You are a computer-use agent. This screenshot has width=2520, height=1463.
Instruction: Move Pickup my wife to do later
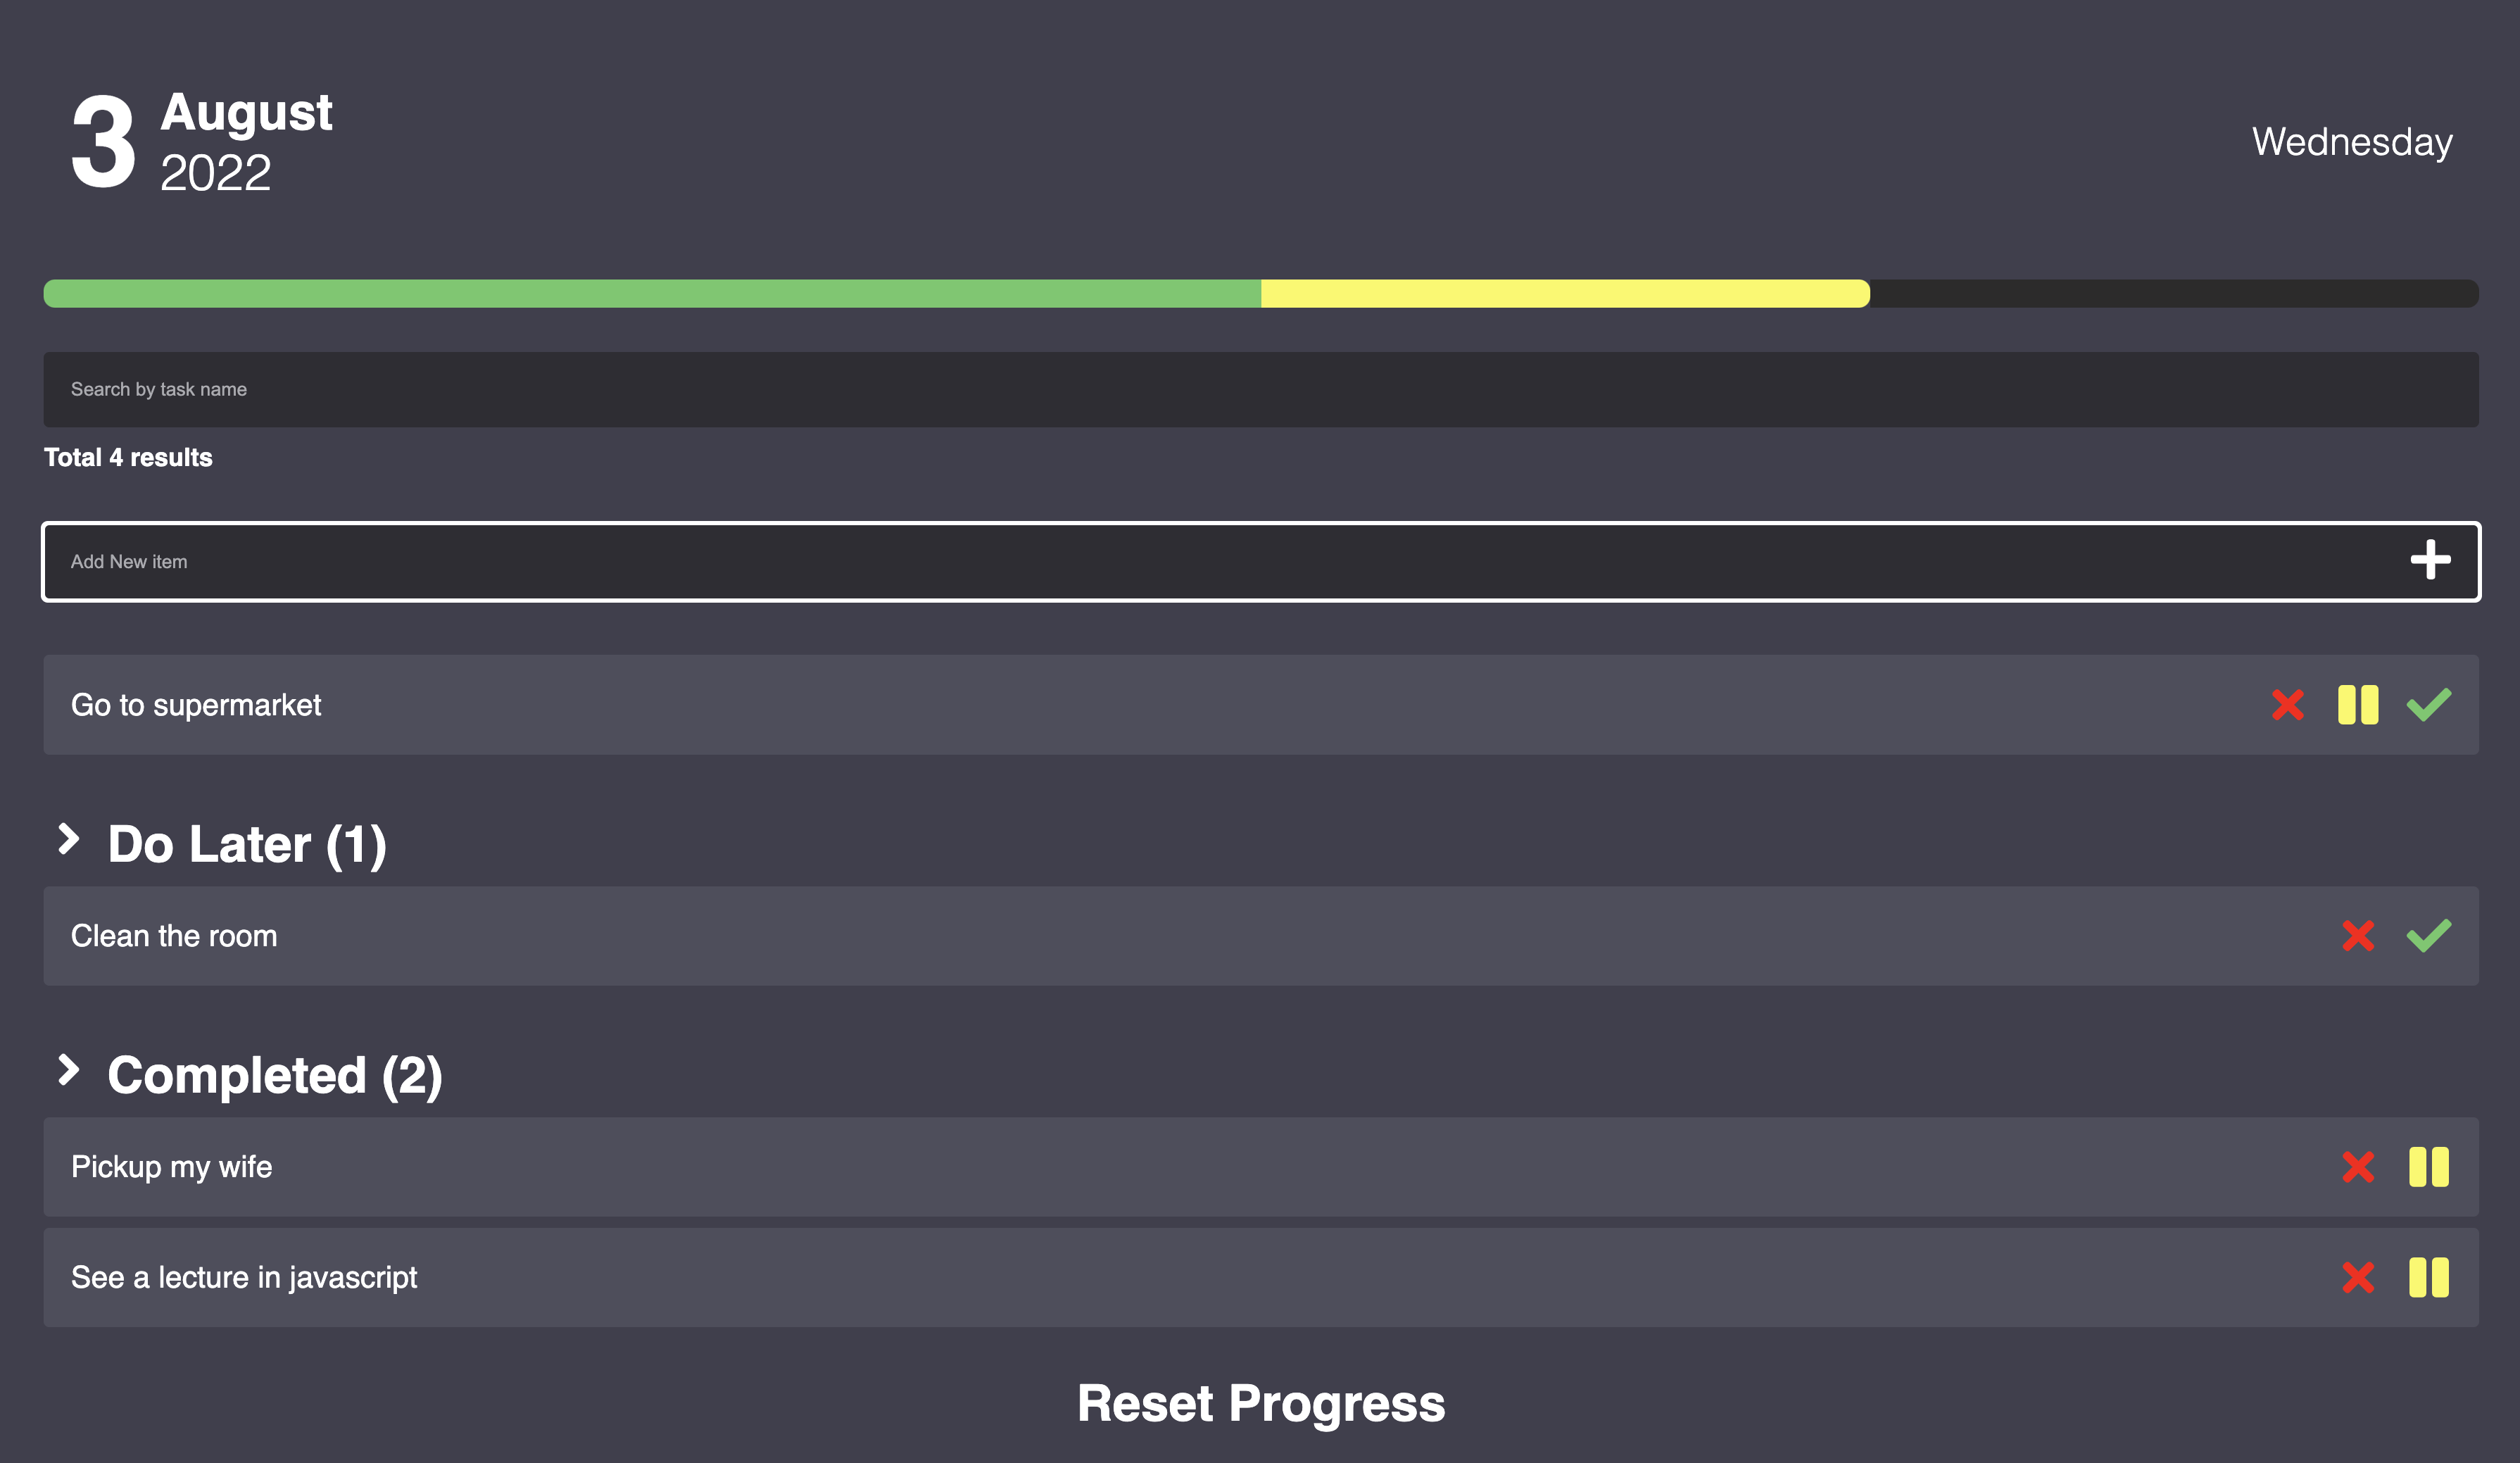click(x=2429, y=1167)
